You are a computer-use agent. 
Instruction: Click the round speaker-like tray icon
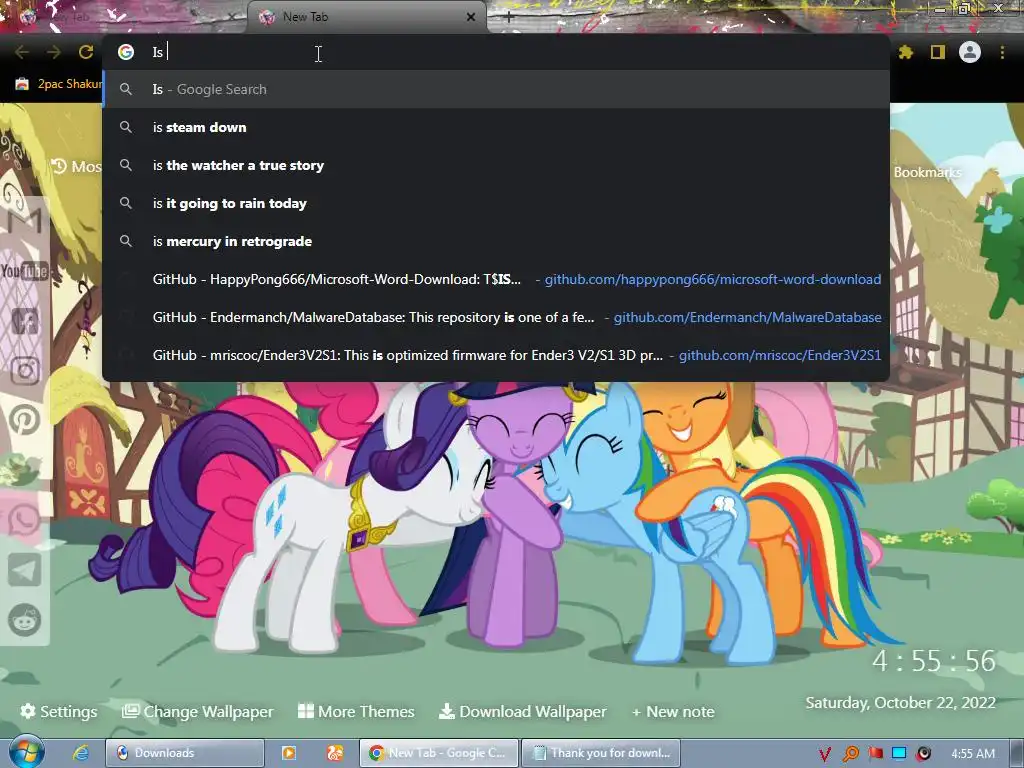(x=923, y=754)
